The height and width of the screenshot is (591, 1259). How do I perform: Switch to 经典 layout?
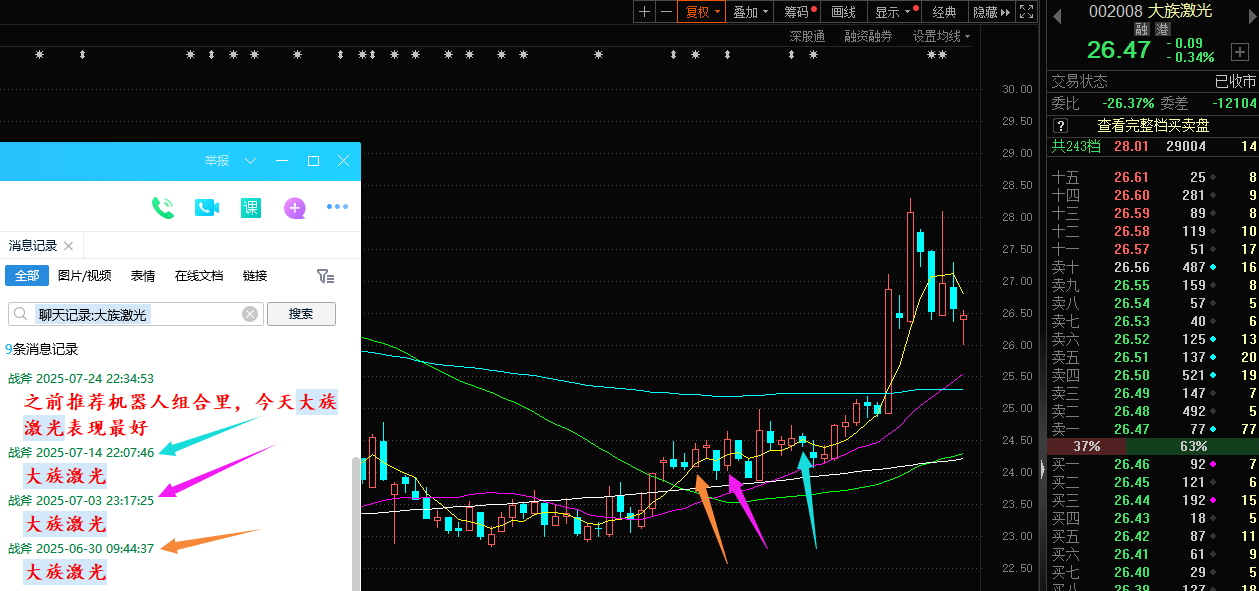point(944,12)
